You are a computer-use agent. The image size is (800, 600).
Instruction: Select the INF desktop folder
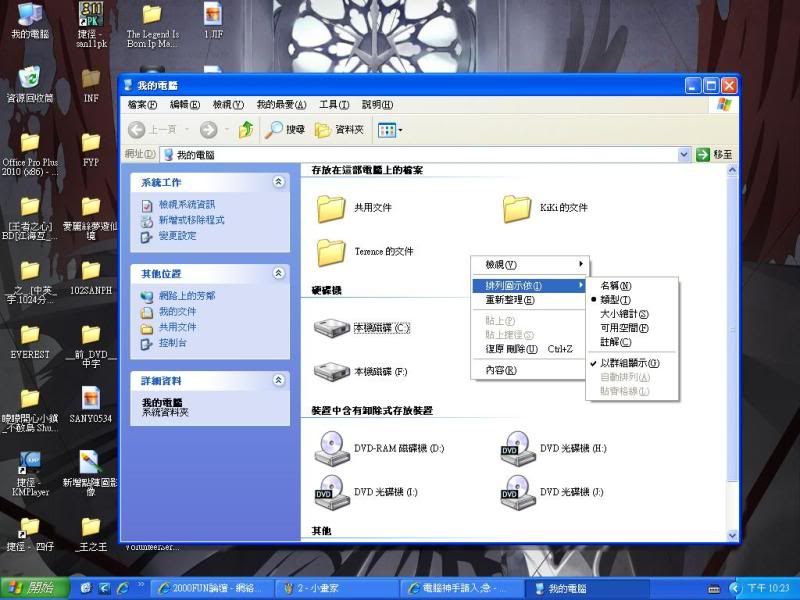pos(91,86)
